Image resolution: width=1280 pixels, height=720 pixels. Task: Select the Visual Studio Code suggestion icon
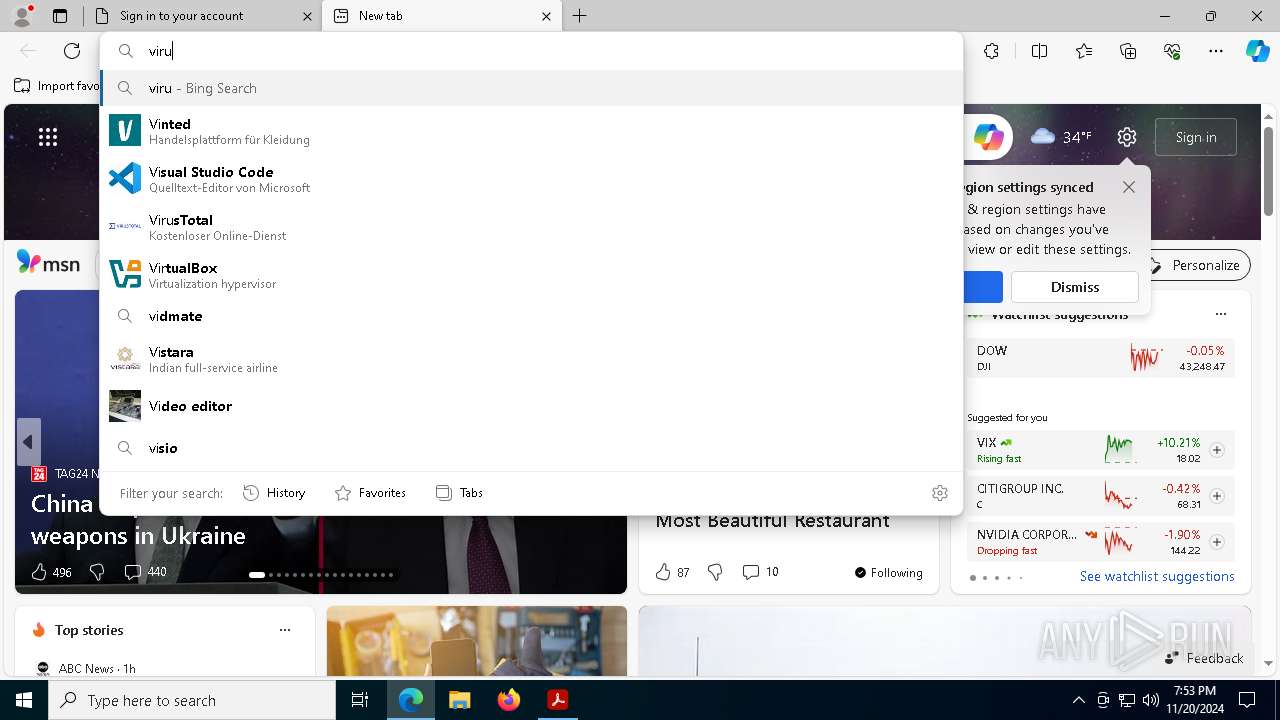tap(125, 179)
